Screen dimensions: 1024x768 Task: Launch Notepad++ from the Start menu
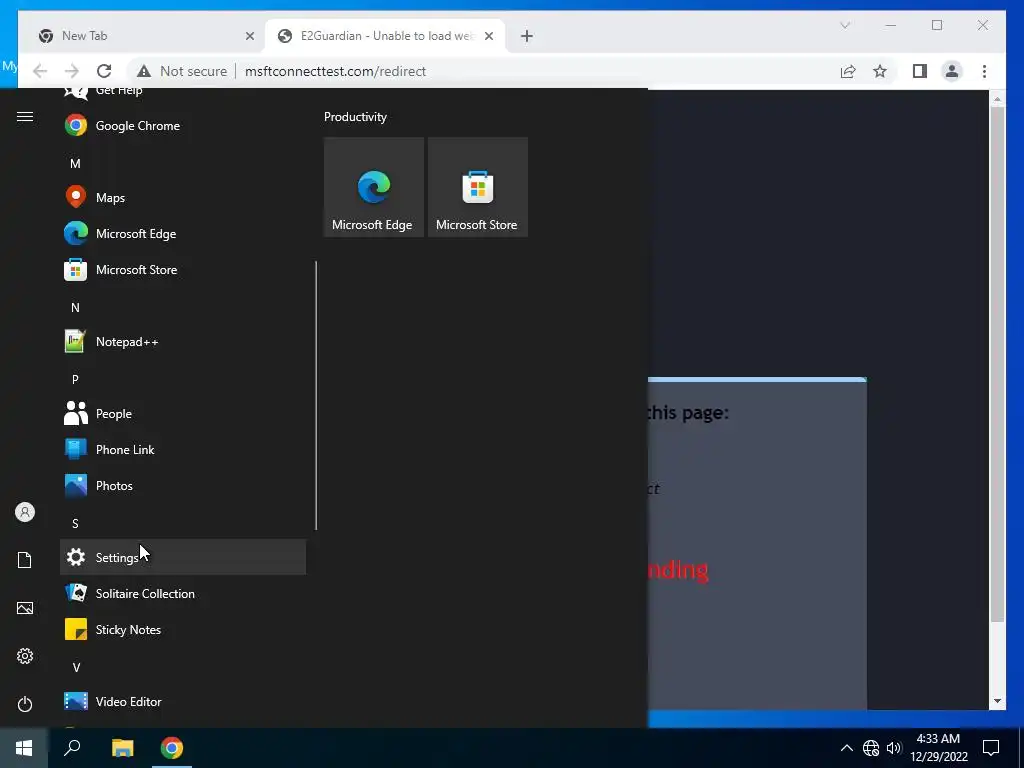[183, 342]
